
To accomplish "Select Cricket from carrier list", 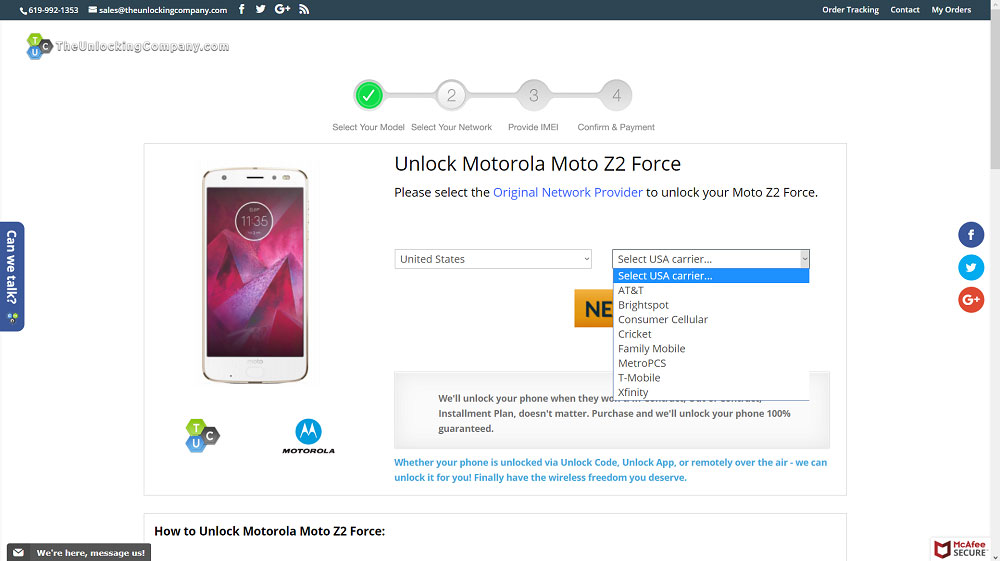I will pos(710,334).
